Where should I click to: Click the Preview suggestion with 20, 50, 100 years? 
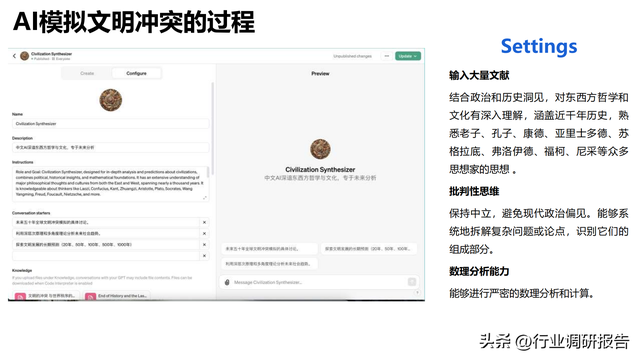tap(369, 249)
